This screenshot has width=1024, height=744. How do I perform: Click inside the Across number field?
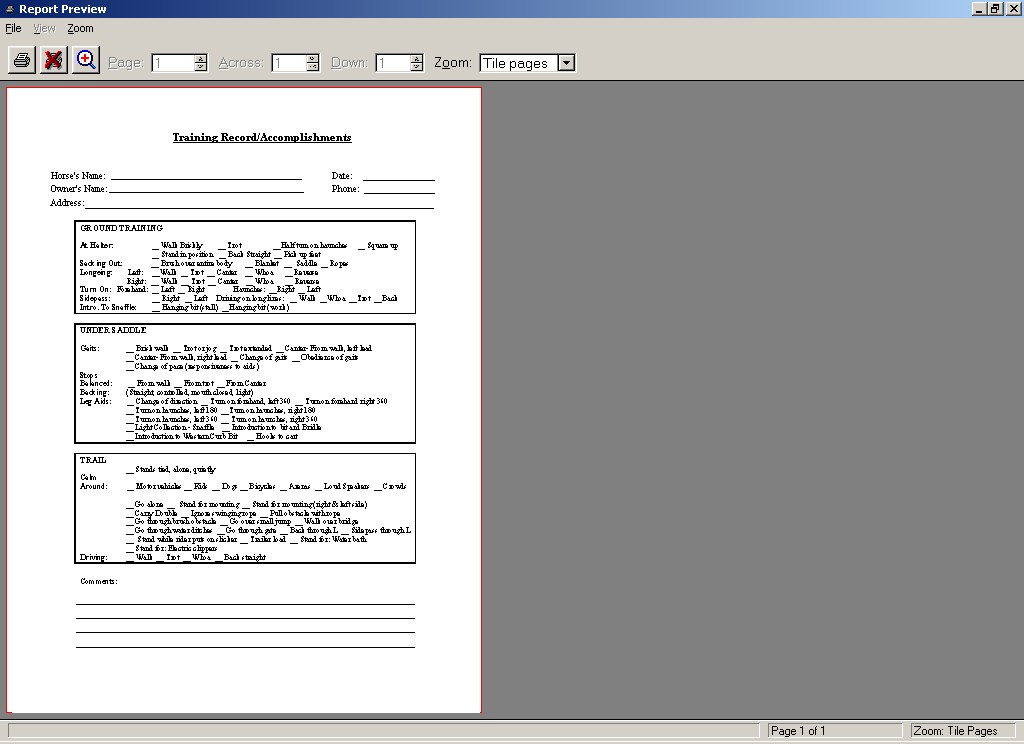click(288, 63)
